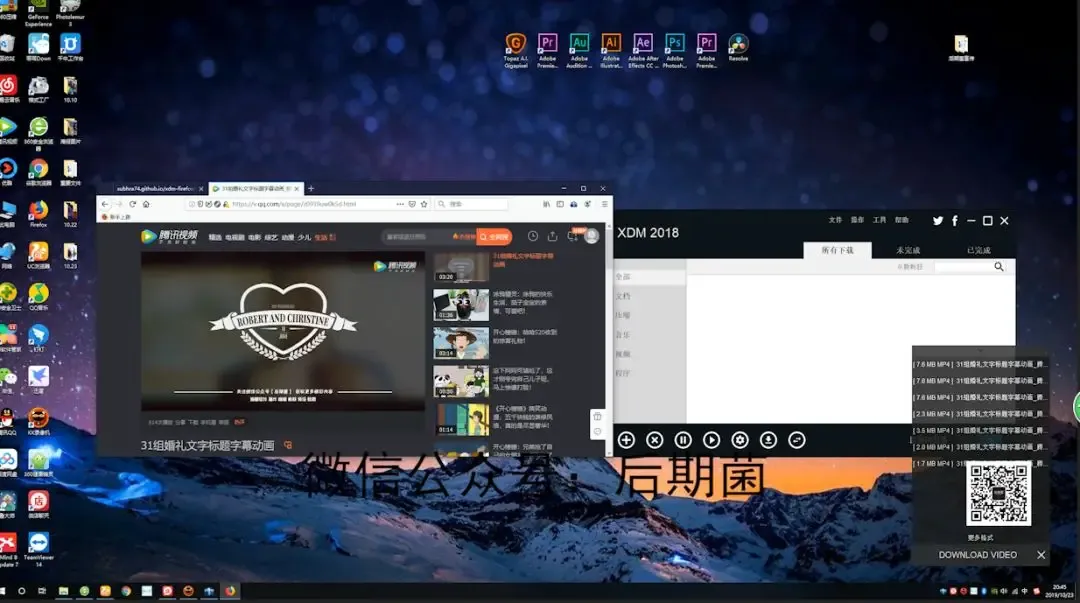
Task: Open DaVinci Resolve desktop icon
Action: 738,47
